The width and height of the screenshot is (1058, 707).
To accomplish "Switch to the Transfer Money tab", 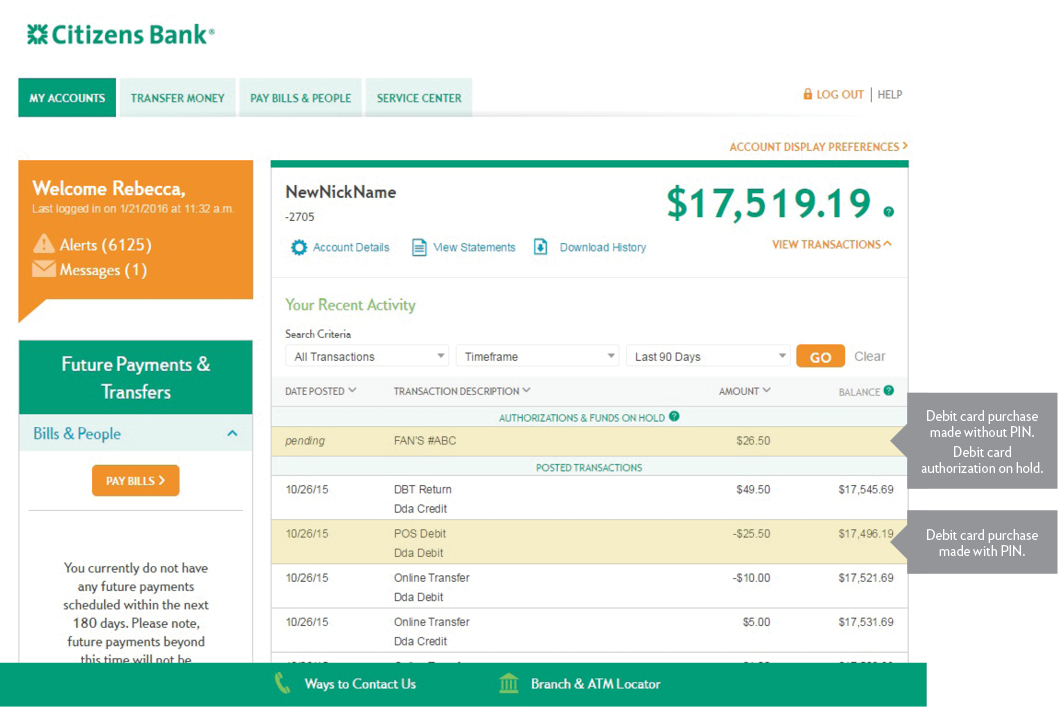I will [x=177, y=97].
